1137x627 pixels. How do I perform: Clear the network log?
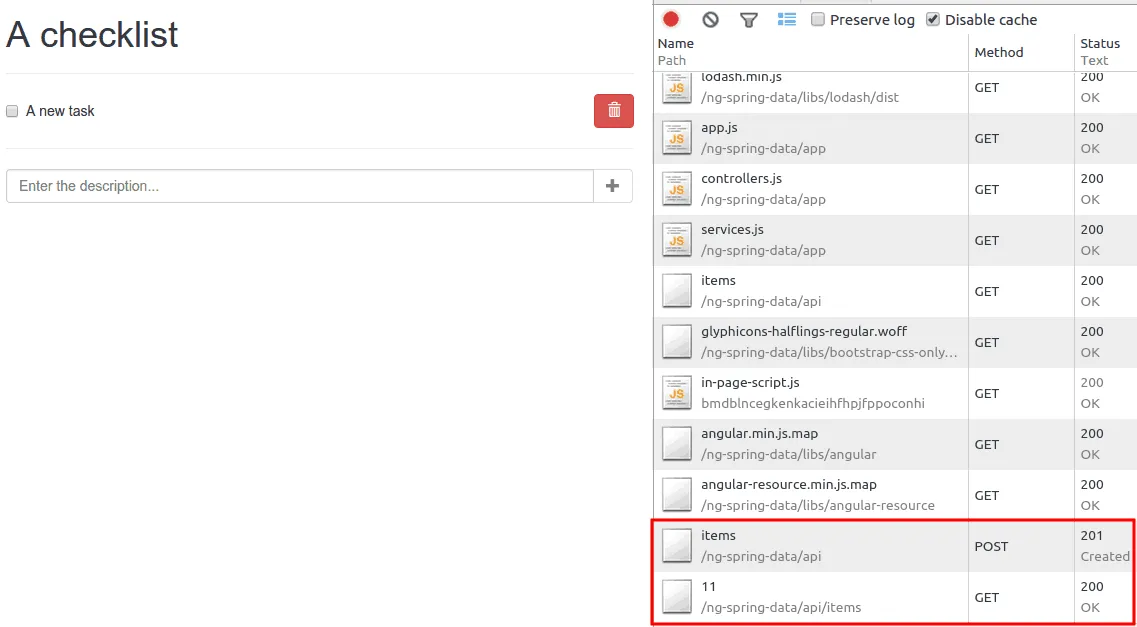point(710,19)
